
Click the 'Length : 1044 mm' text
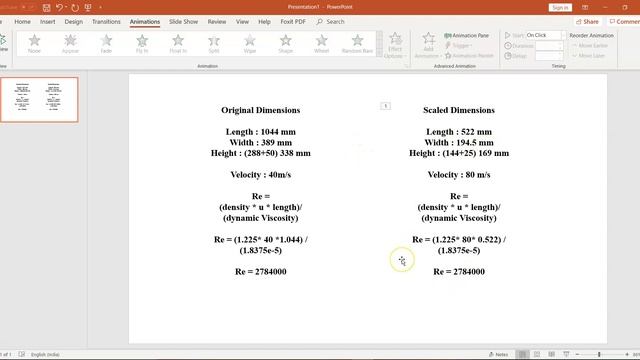pos(260,132)
